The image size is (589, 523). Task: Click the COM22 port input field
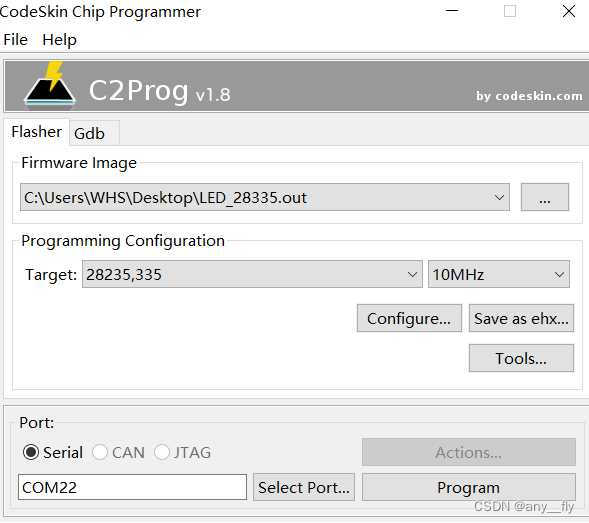point(133,487)
